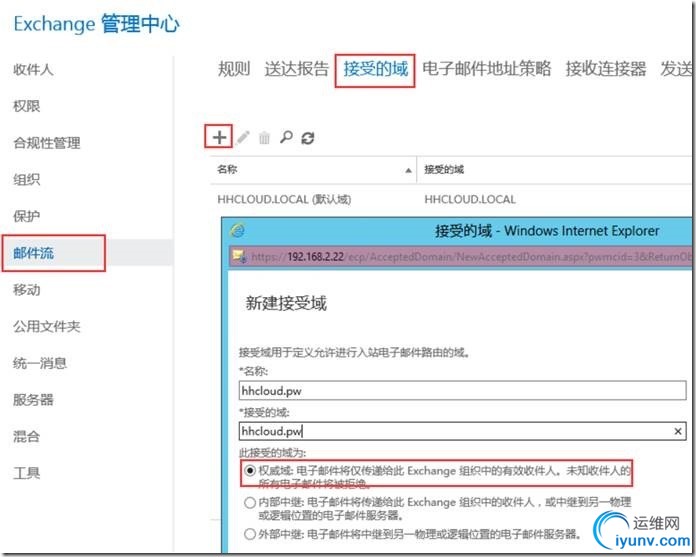Open the 电子邮件地址策略 tab
The height and width of the screenshot is (557, 696).
486,69
